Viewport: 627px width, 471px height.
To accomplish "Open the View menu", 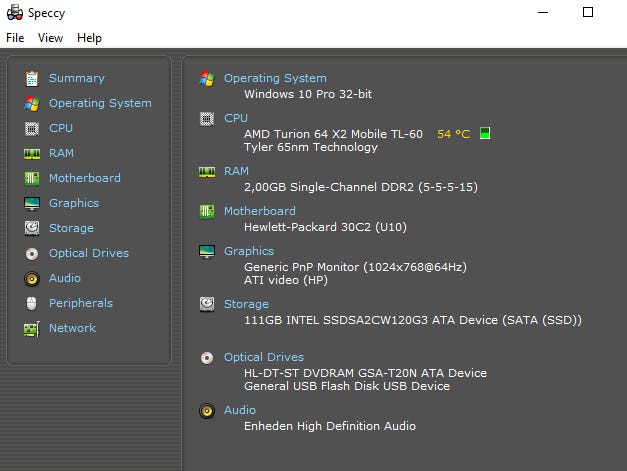I will tap(50, 38).
